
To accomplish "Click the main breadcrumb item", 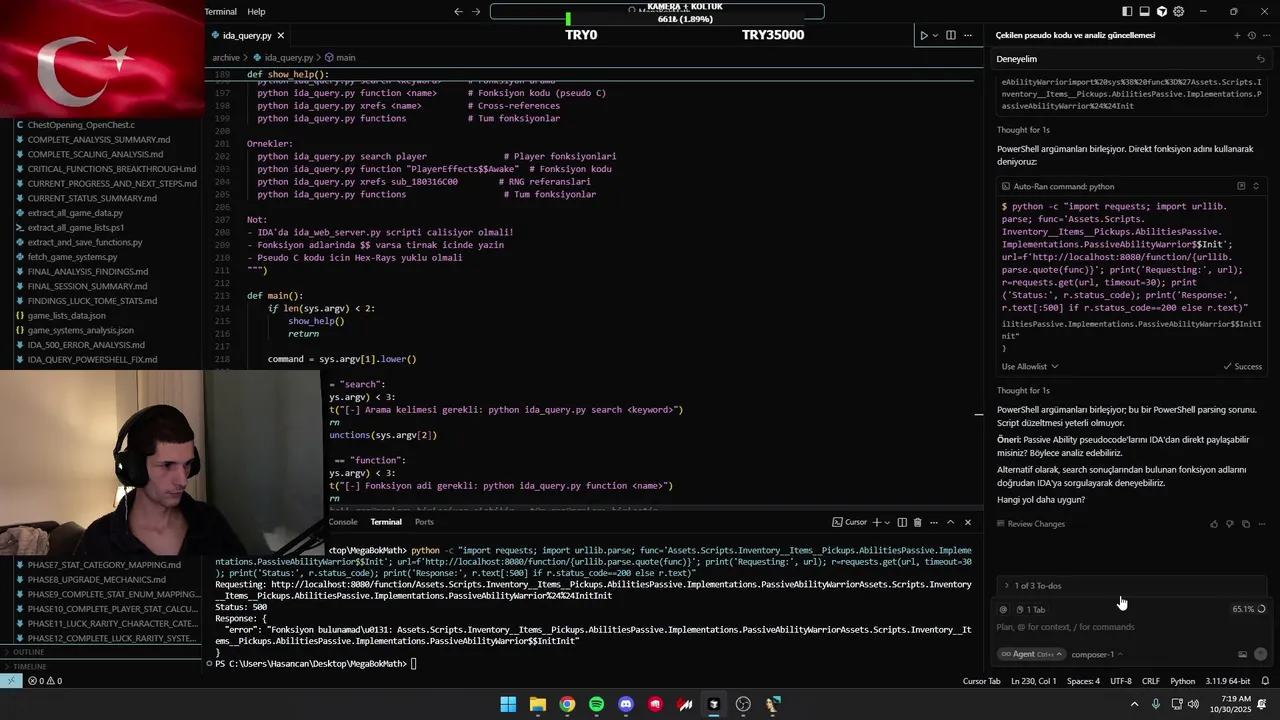I will (x=340, y=58).
